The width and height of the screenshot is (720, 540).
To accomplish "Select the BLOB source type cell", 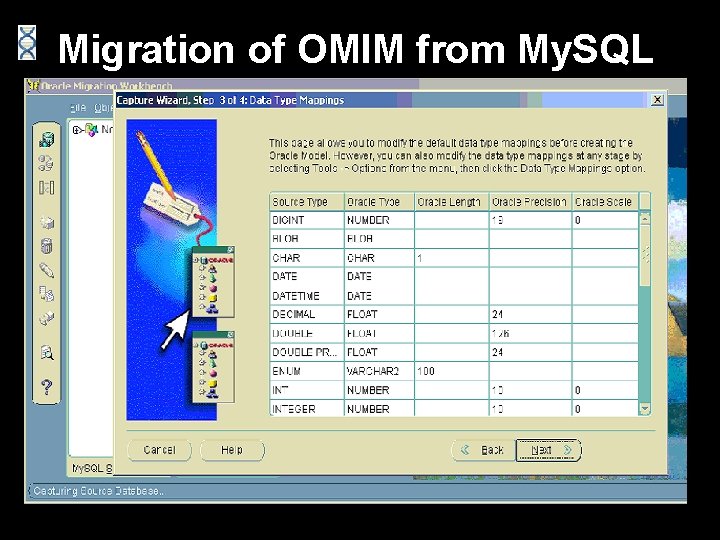I will click(x=307, y=239).
